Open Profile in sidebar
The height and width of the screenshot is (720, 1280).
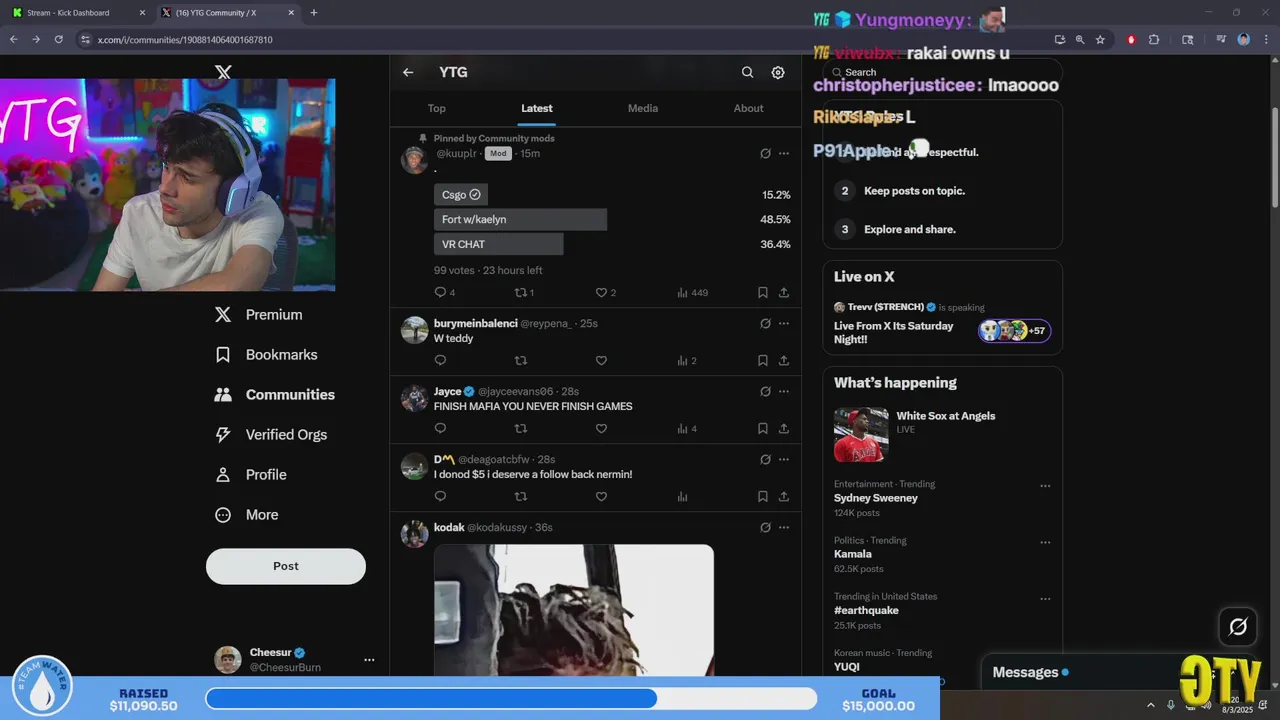point(251,474)
